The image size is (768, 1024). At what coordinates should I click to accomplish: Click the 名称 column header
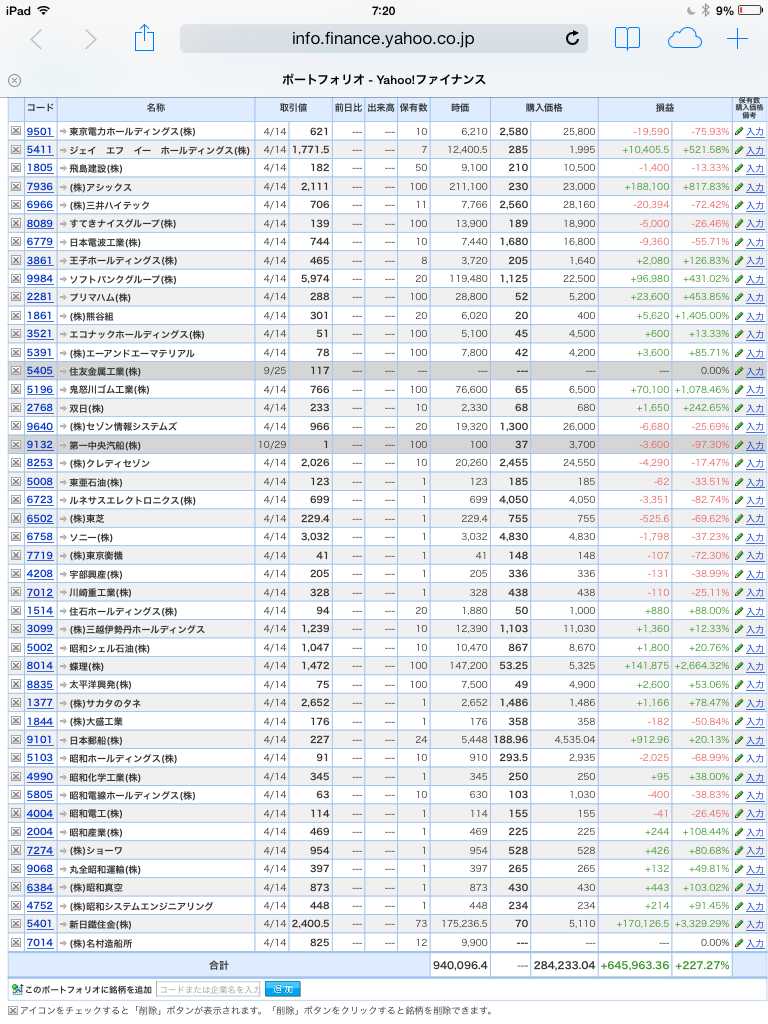[156, 108]
